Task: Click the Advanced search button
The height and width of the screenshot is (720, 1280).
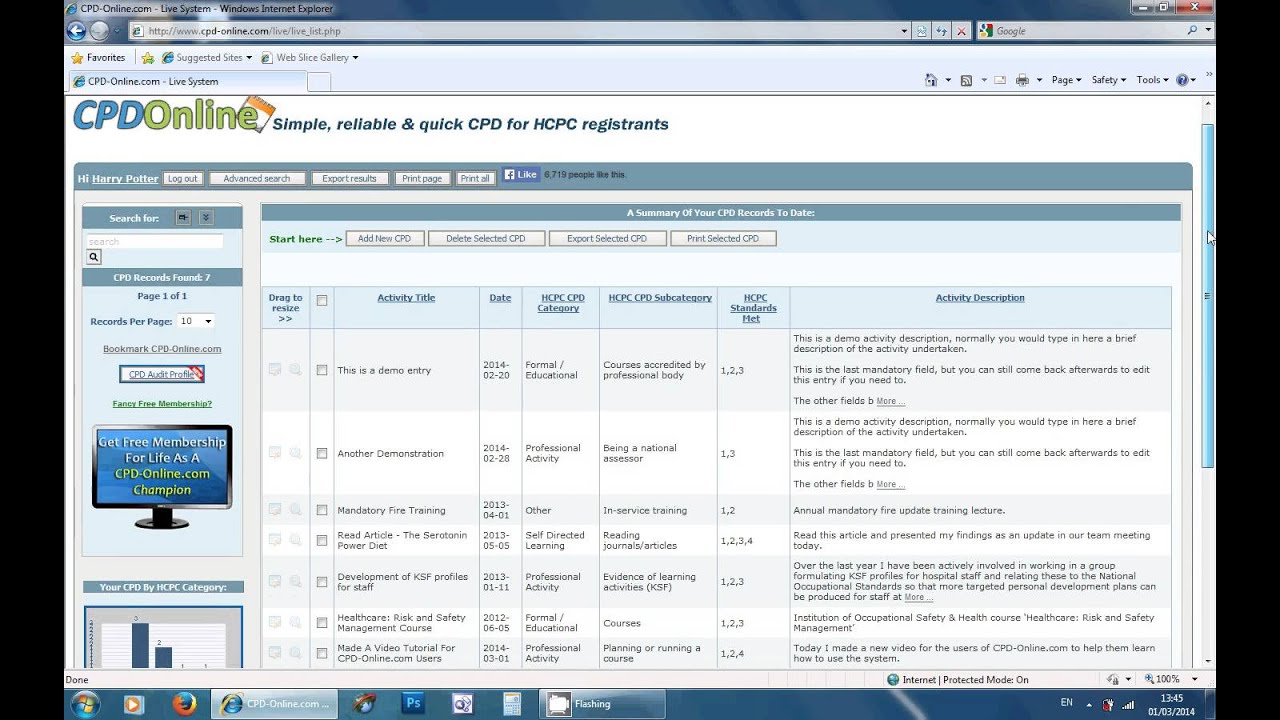Action: coord(257,178)
